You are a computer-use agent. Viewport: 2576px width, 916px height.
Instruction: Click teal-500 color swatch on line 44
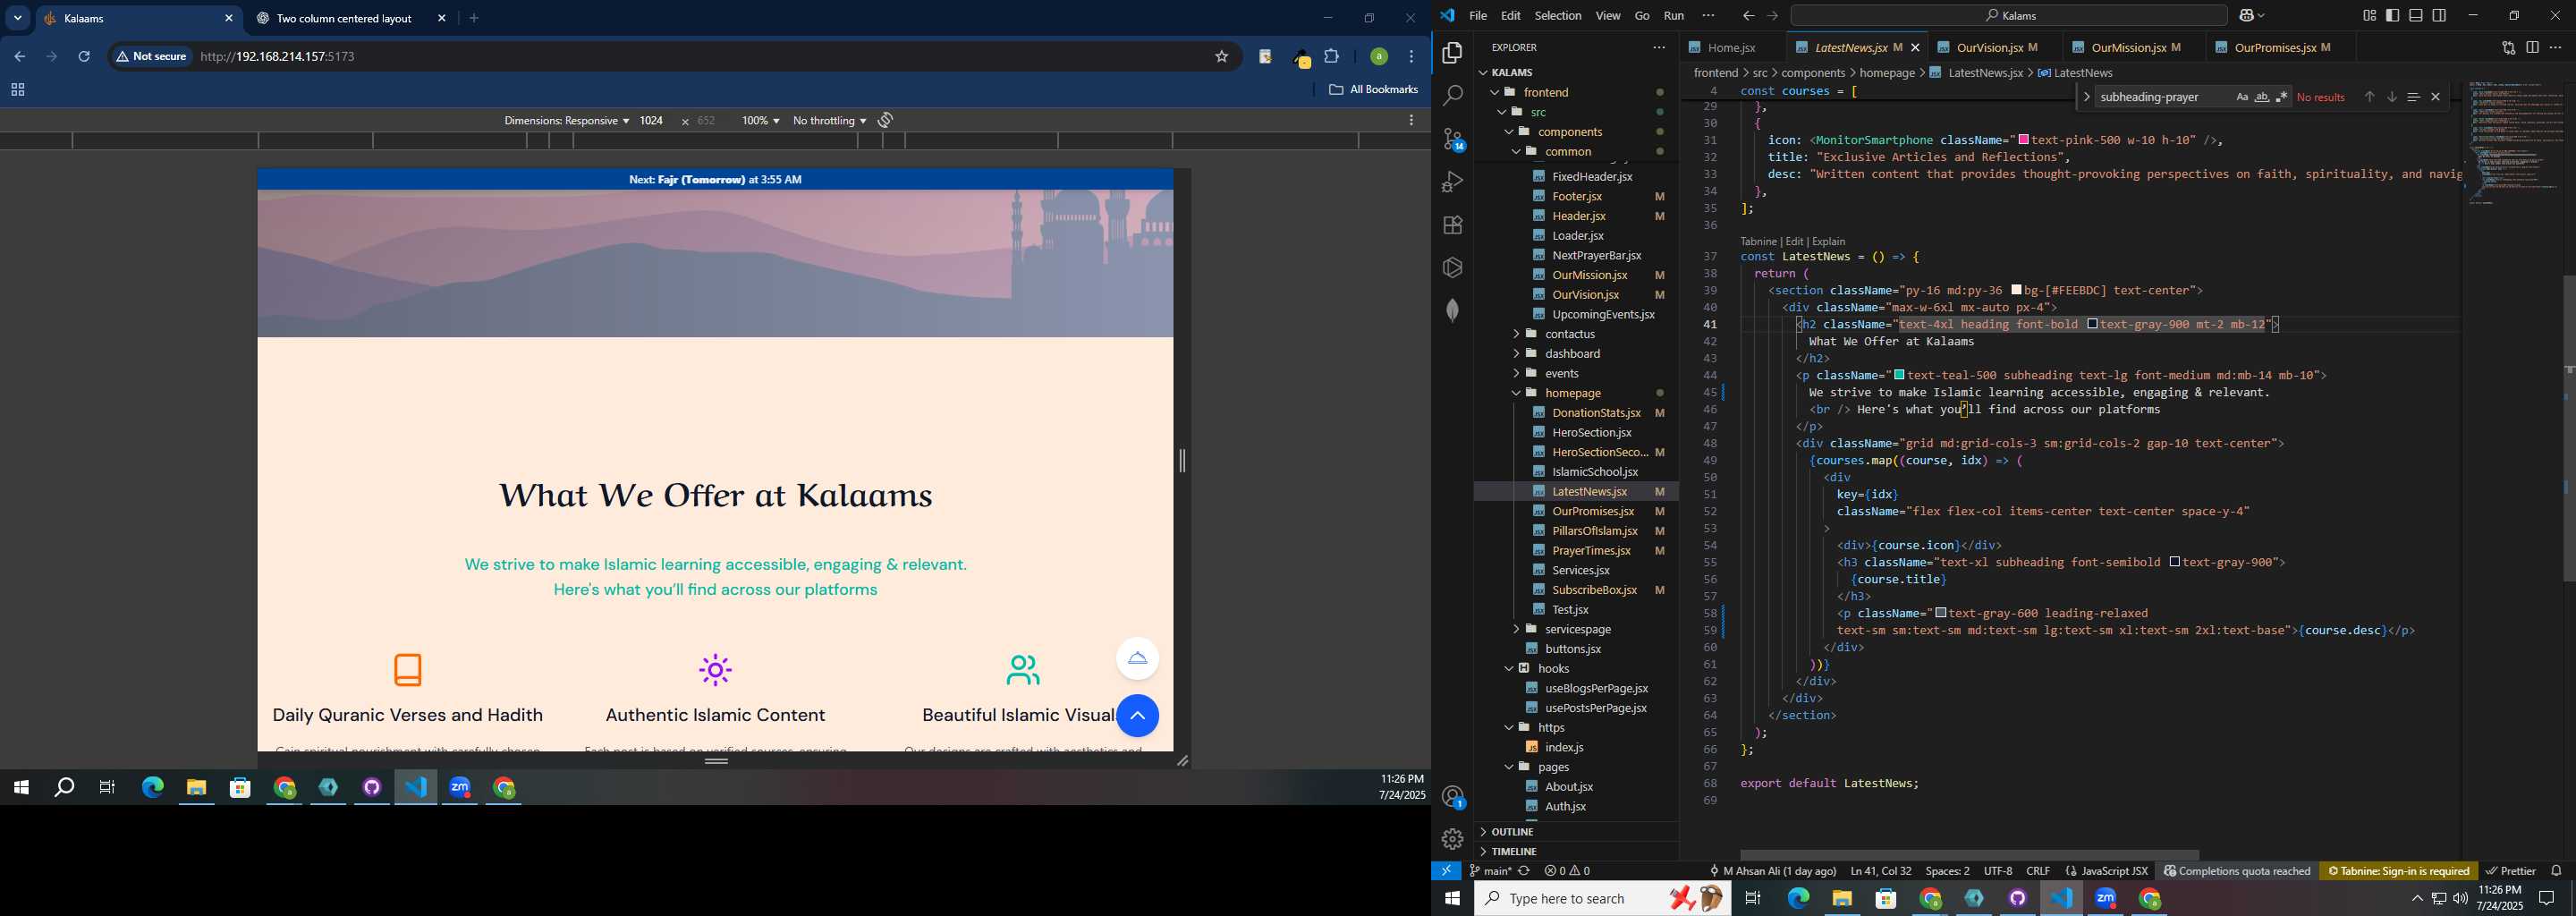[x=1899, y=375]
